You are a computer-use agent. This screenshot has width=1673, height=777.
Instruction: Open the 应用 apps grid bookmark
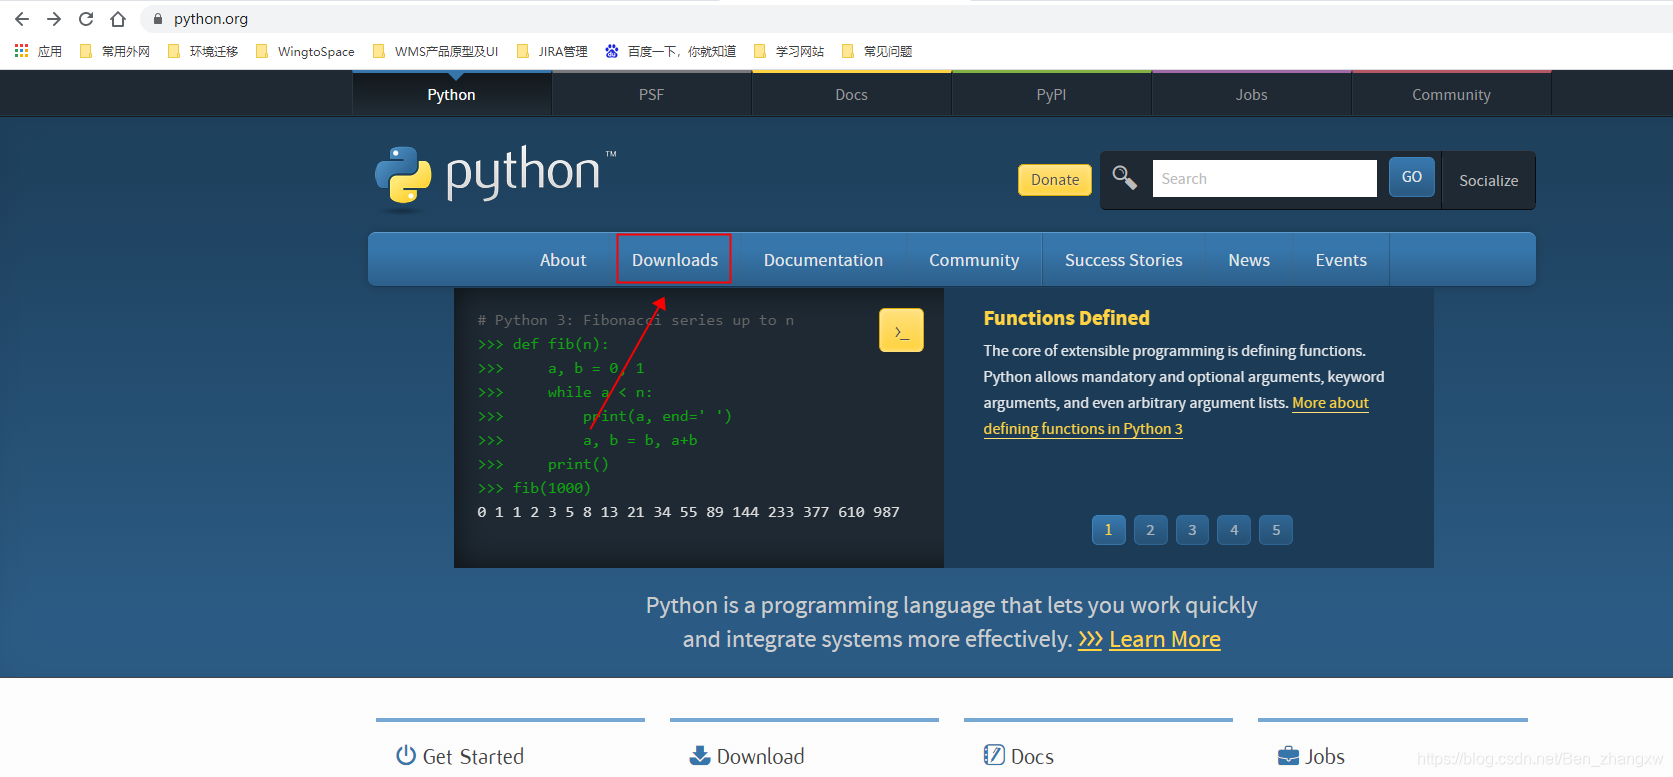(38, 51)
